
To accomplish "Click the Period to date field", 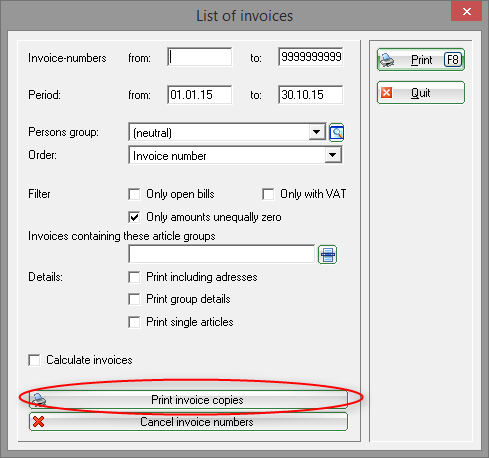I will tap(310, 95).
